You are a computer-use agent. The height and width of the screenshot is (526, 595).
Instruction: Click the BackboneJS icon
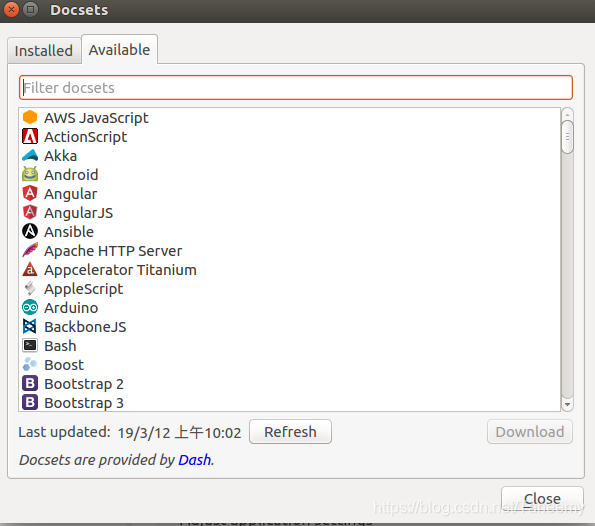point(30,326)
